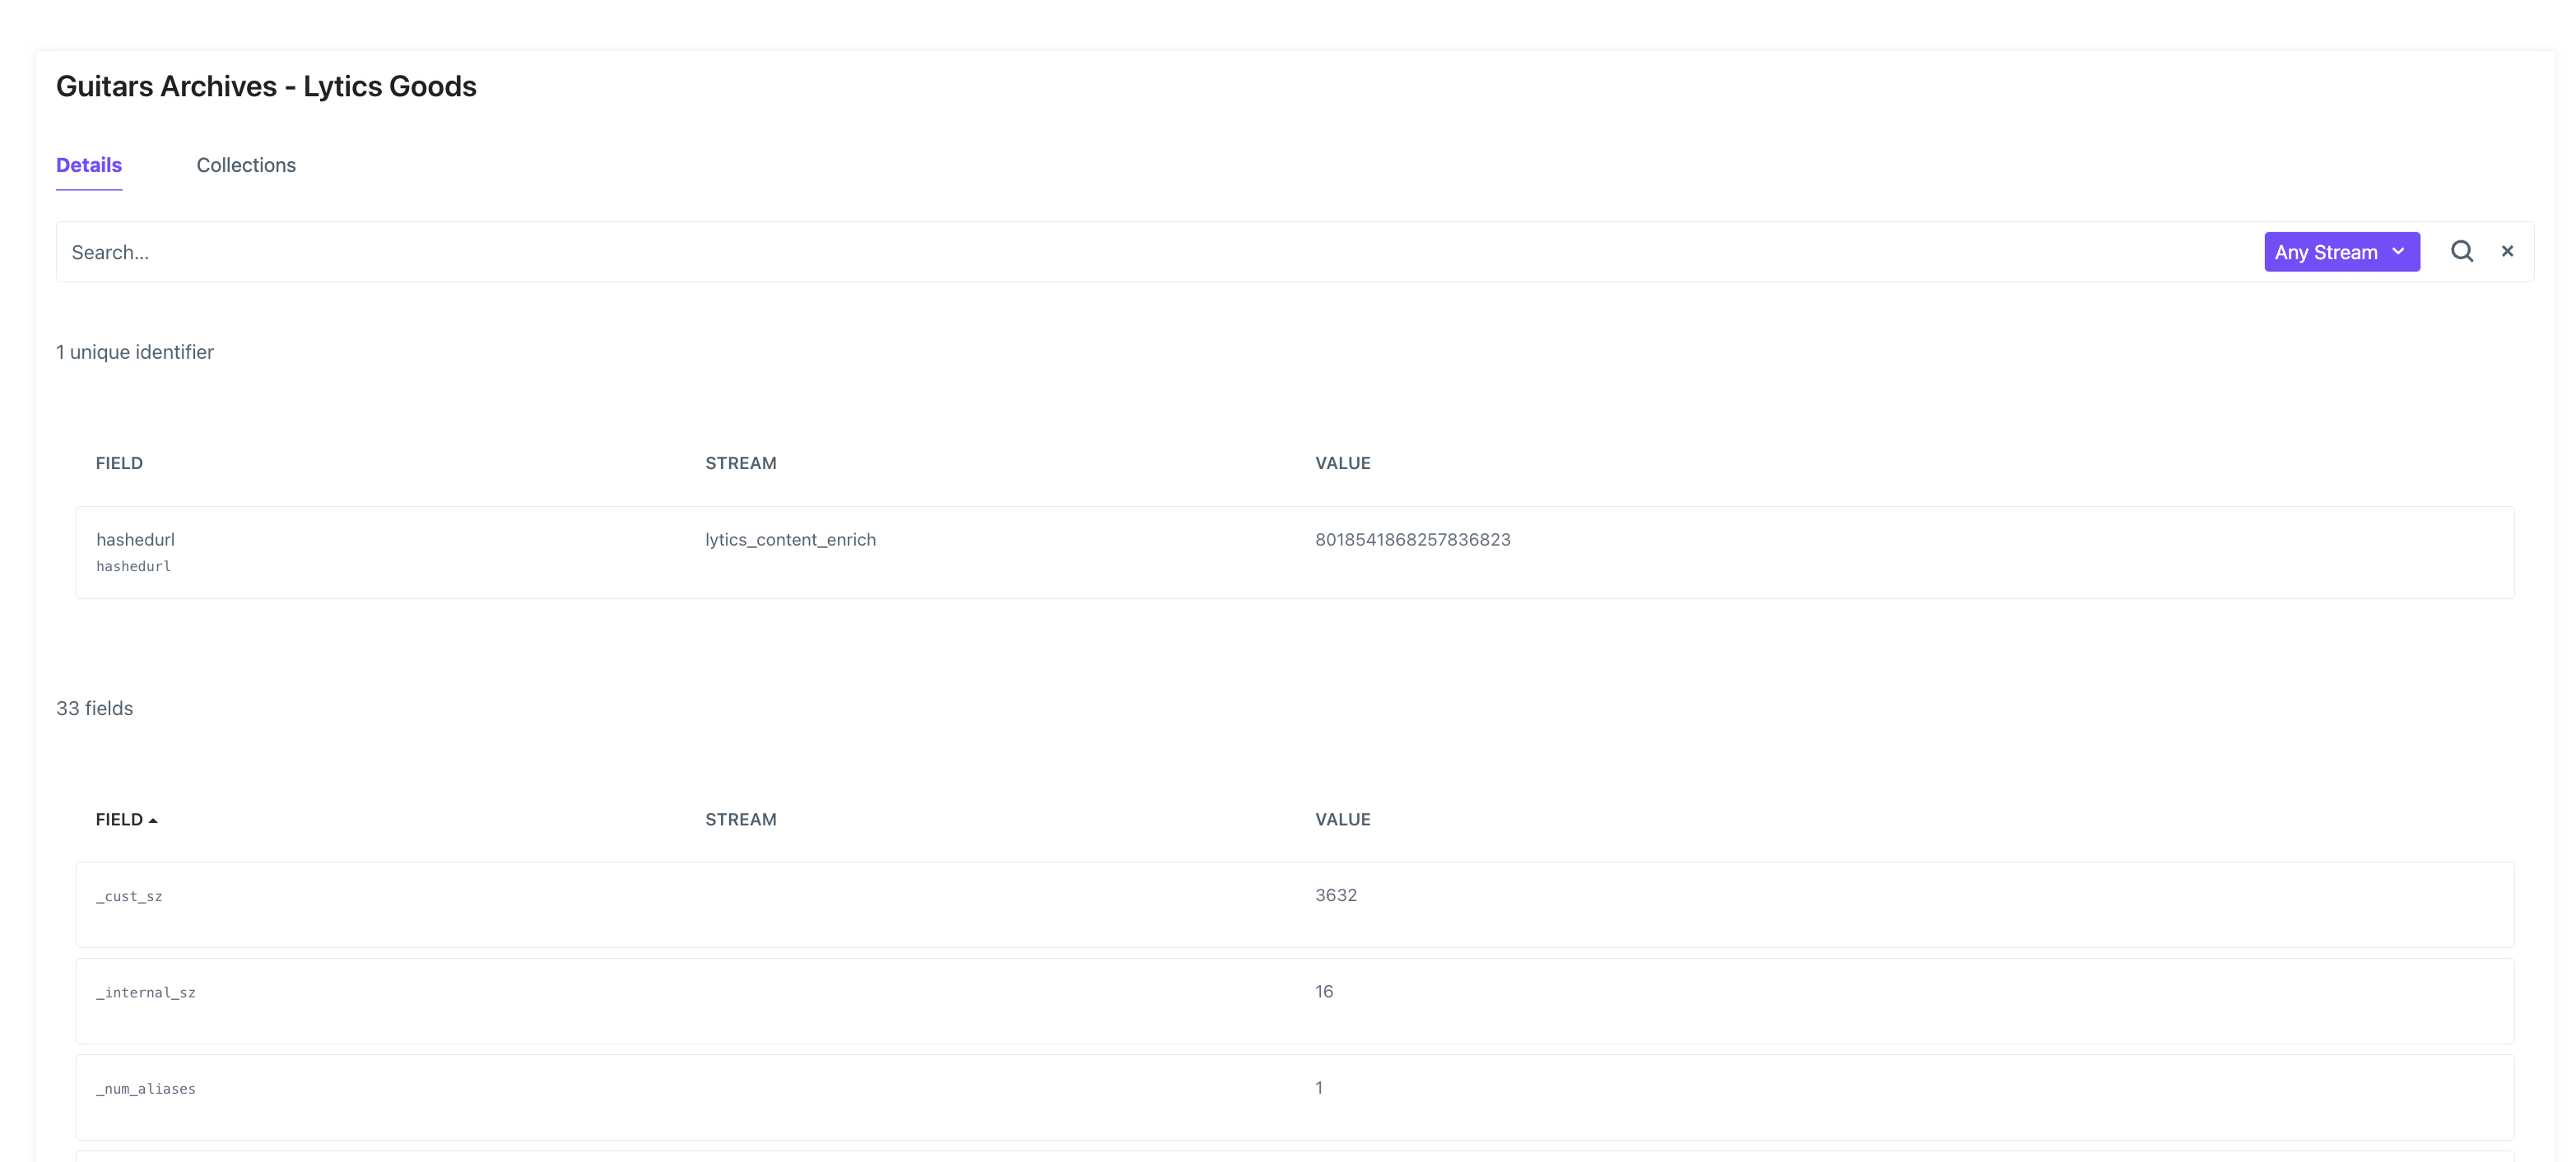Click the VALUE header in the identifier table
The width and height of the screenshot is (2576, 1162).
[x=1343, y=463]
